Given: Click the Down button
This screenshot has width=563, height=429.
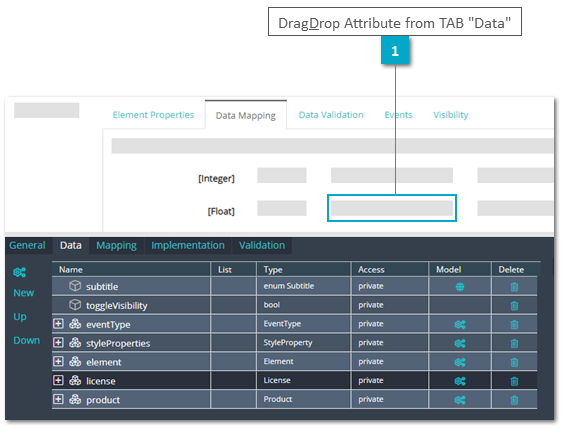Looking at the screenshot, I should [27, 340].
